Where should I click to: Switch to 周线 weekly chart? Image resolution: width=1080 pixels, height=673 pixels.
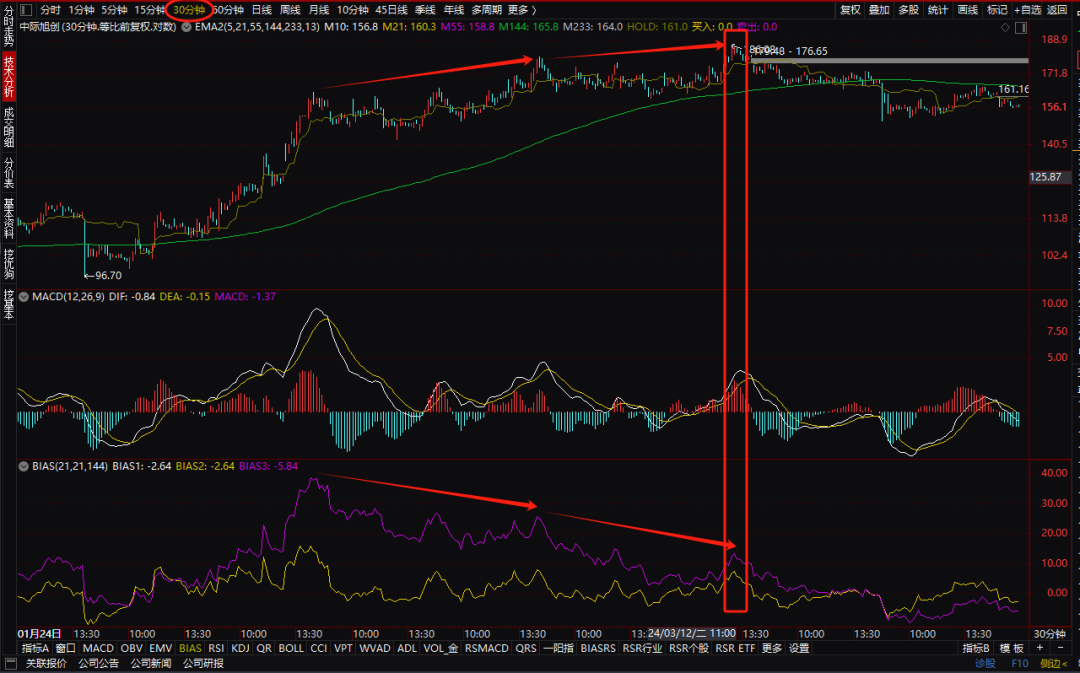click(290, 10)
